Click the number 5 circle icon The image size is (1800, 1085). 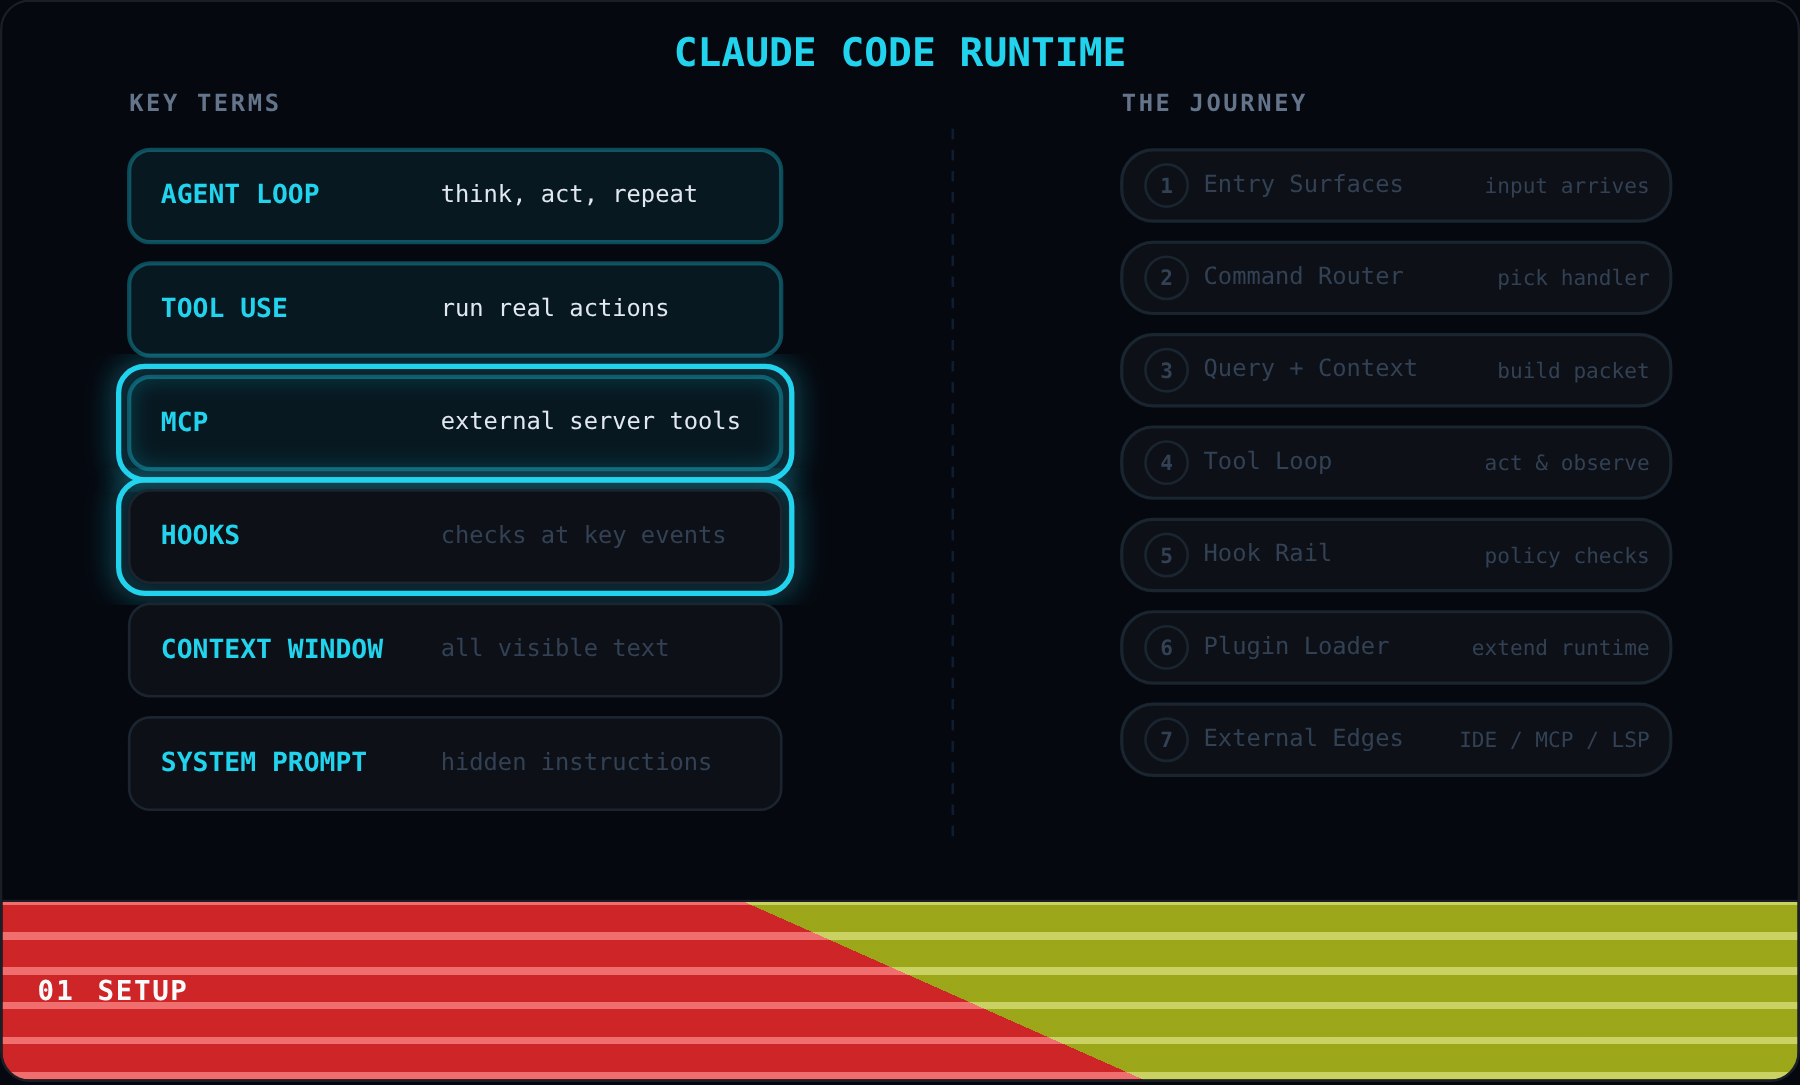click(1166, 555)
